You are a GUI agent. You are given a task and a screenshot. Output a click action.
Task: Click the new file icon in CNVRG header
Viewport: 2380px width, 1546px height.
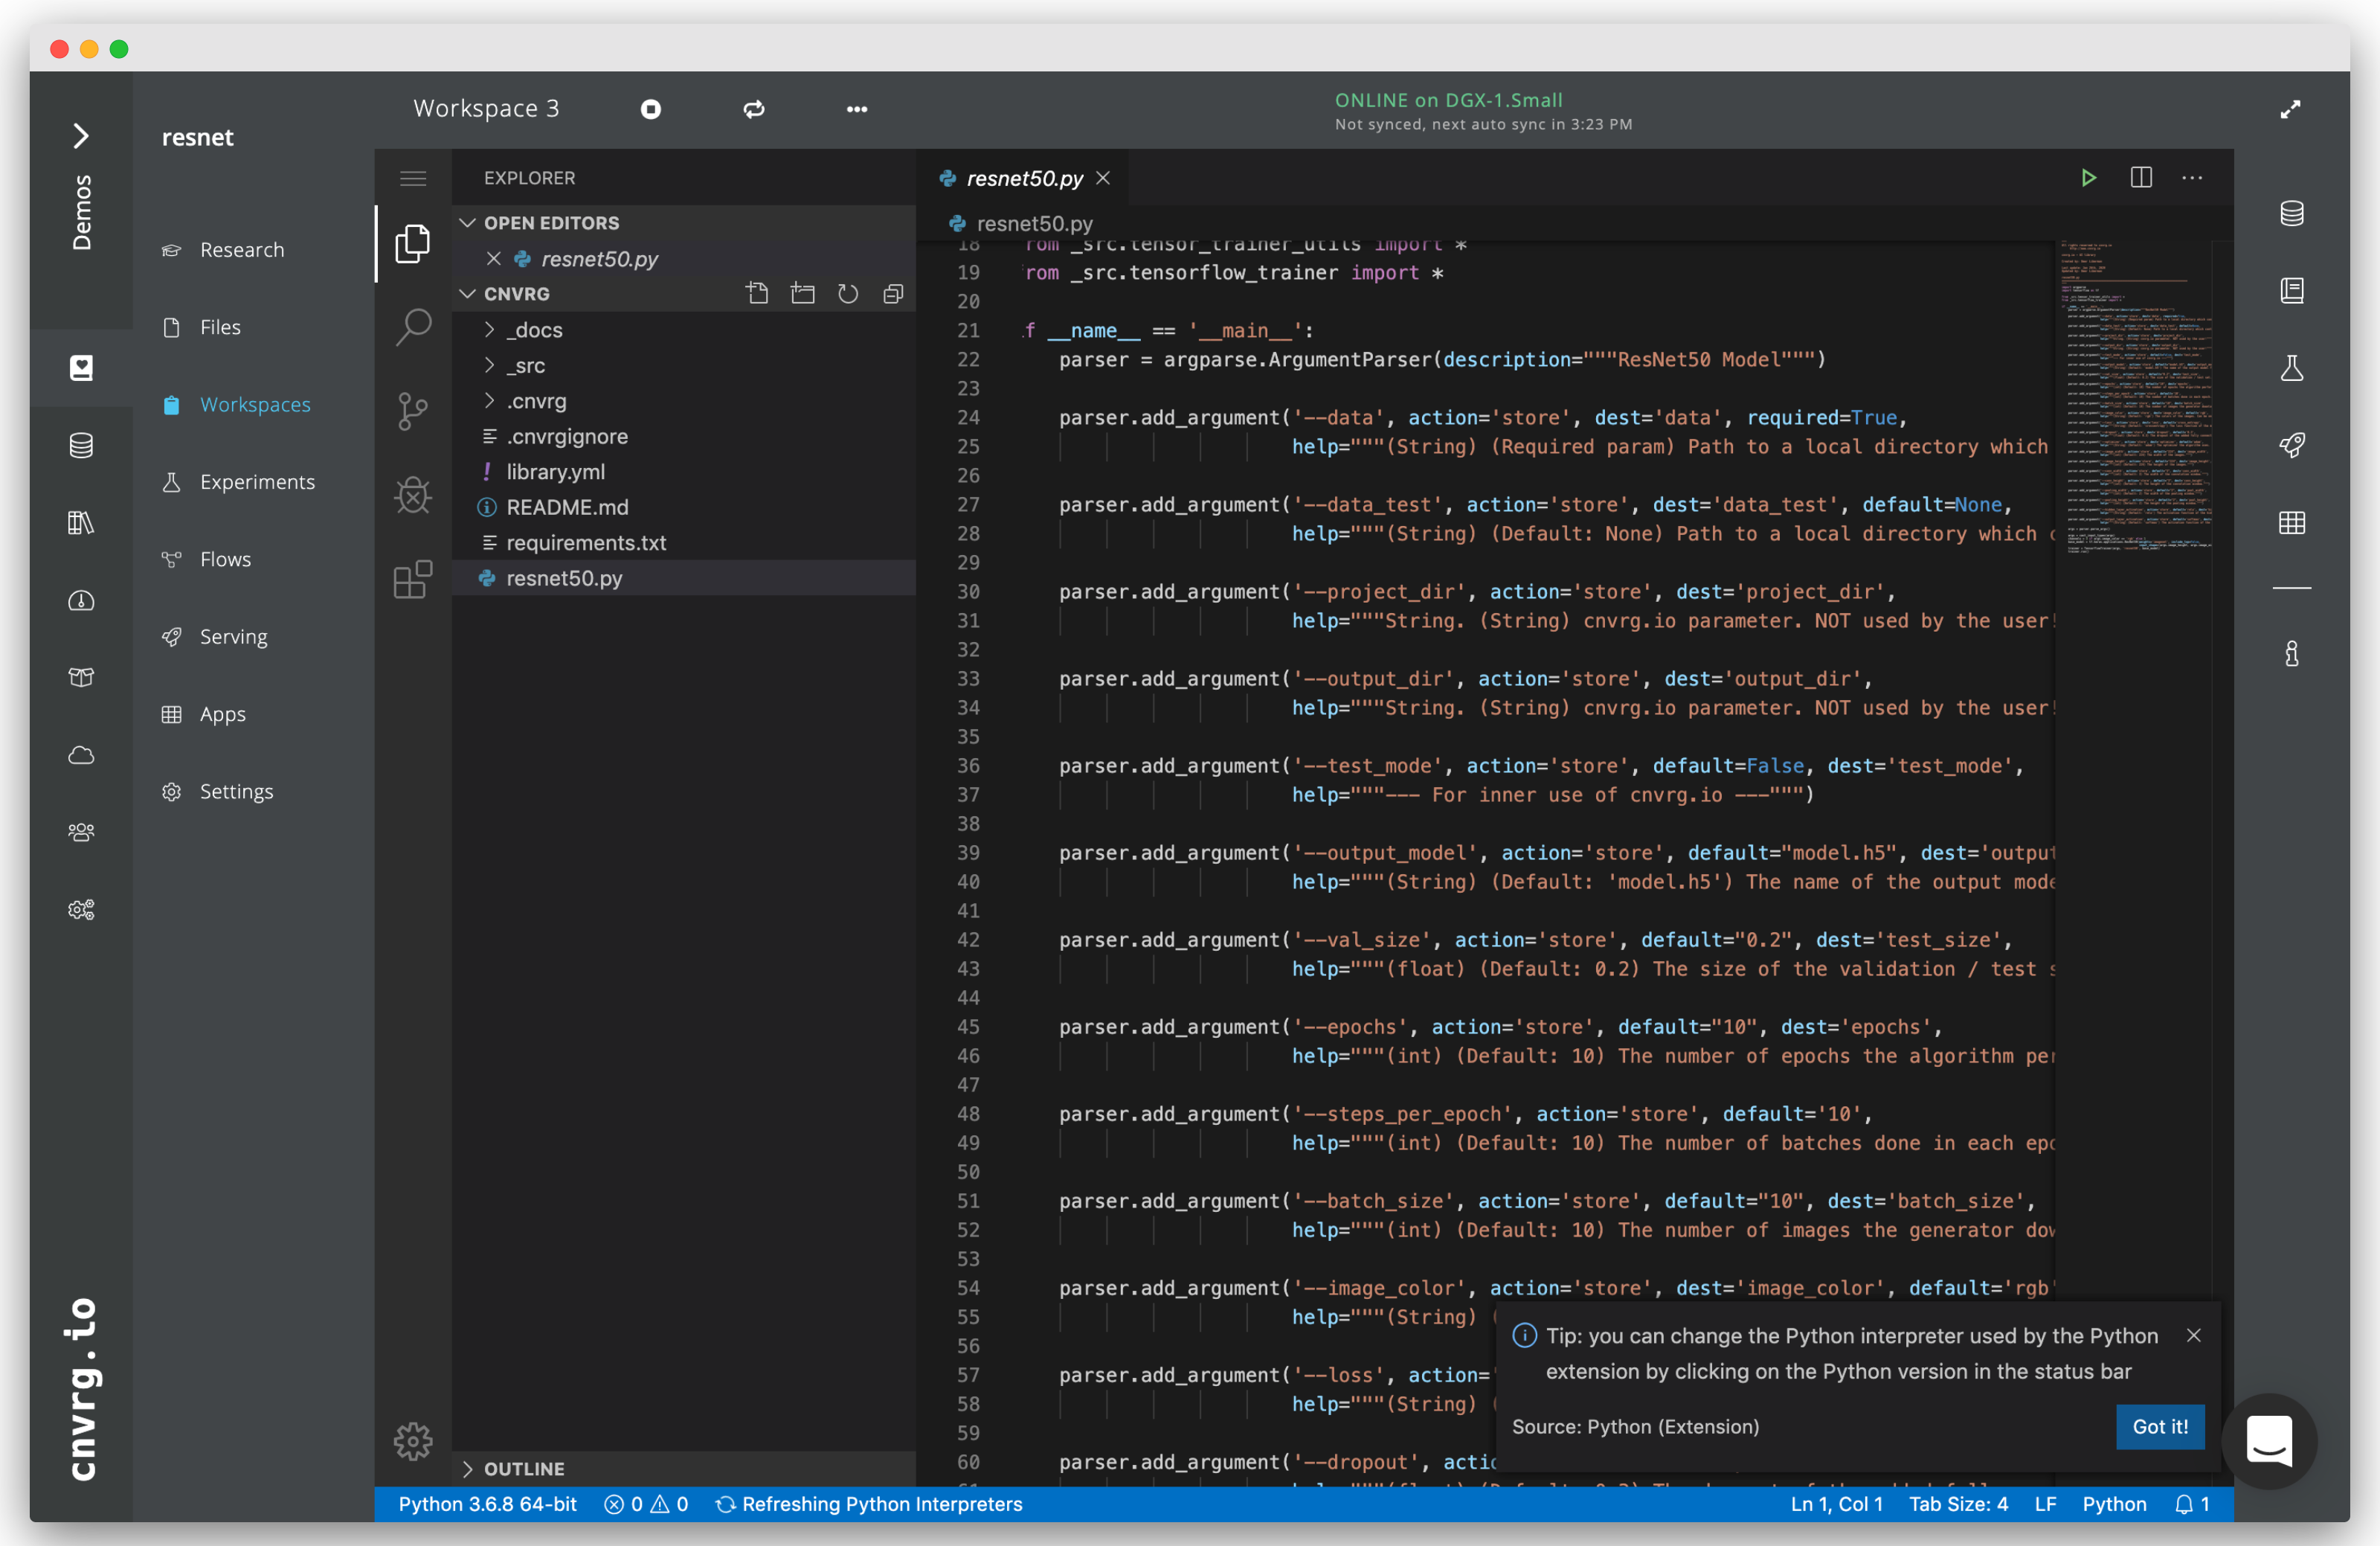(757, 293)
